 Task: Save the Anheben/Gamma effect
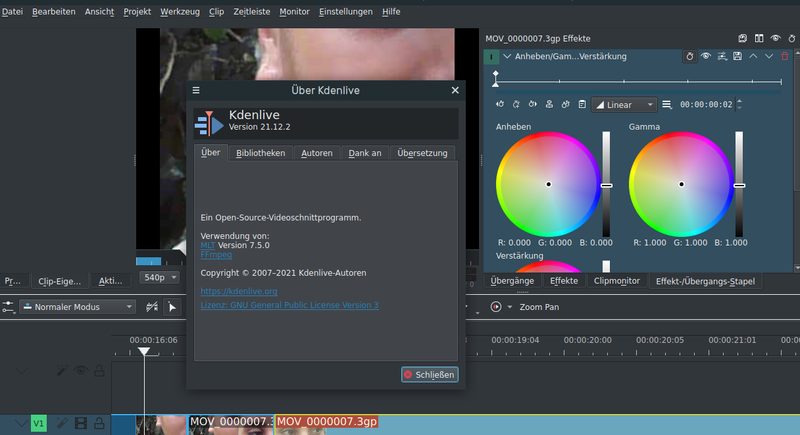coord(737,56)
